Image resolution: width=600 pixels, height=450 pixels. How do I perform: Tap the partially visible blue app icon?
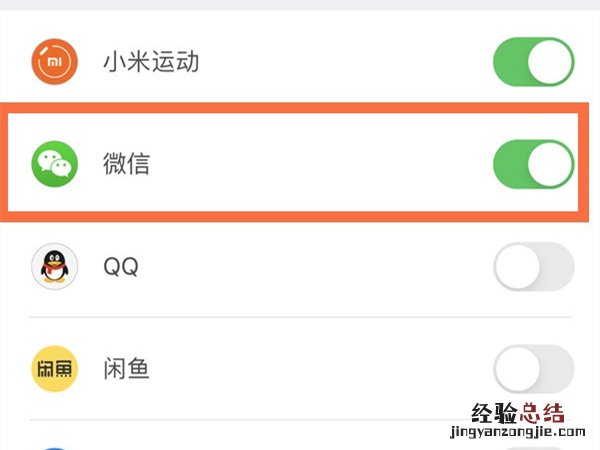click(x=55, y=444)
